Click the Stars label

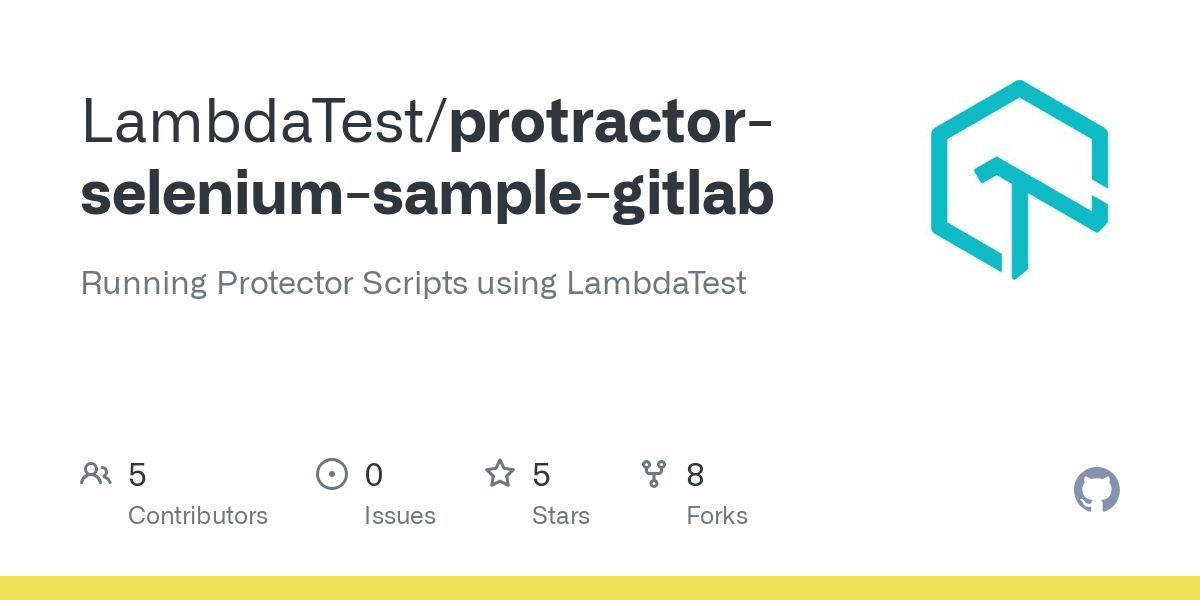click(x=560, y=516)
